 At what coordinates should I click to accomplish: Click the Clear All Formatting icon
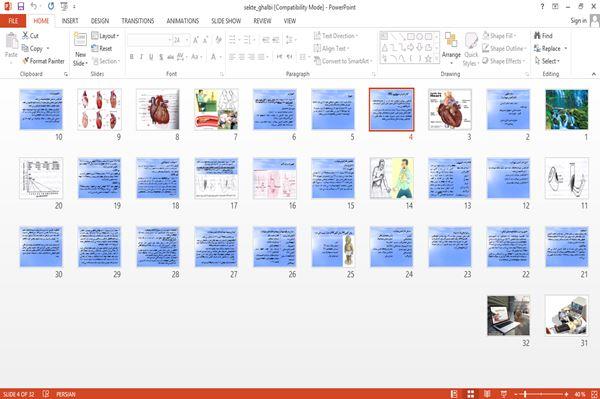click(218, 40)
